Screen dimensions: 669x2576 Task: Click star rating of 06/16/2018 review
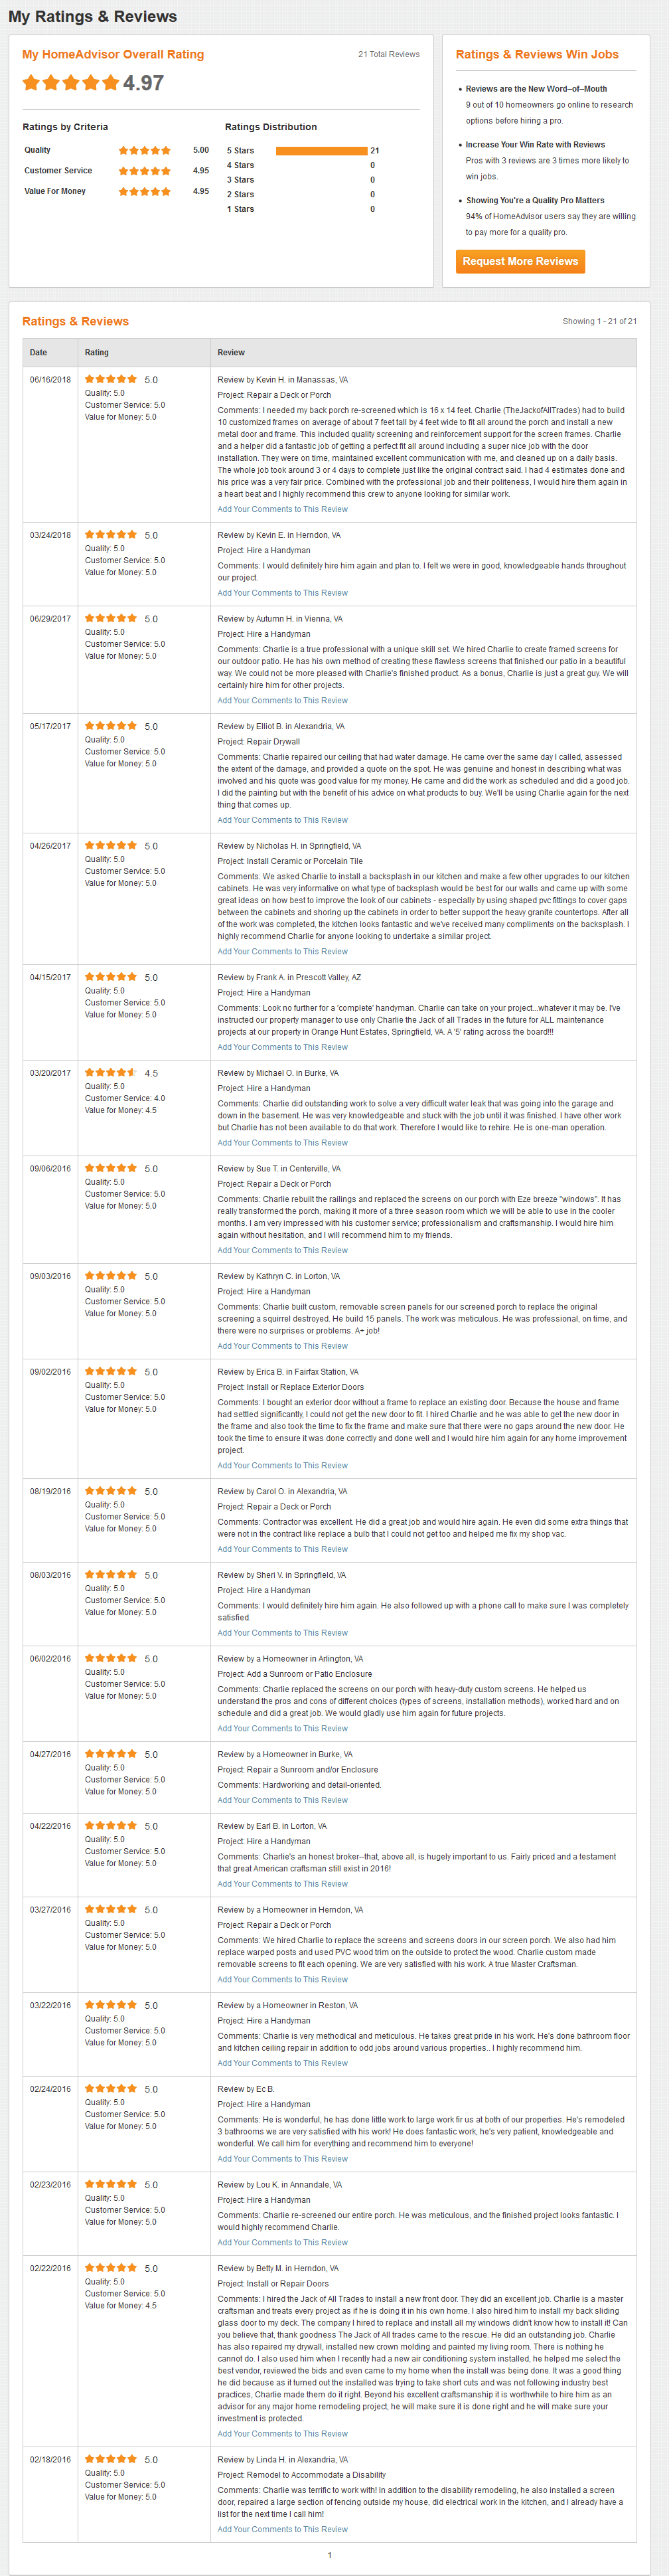(111, 380)
